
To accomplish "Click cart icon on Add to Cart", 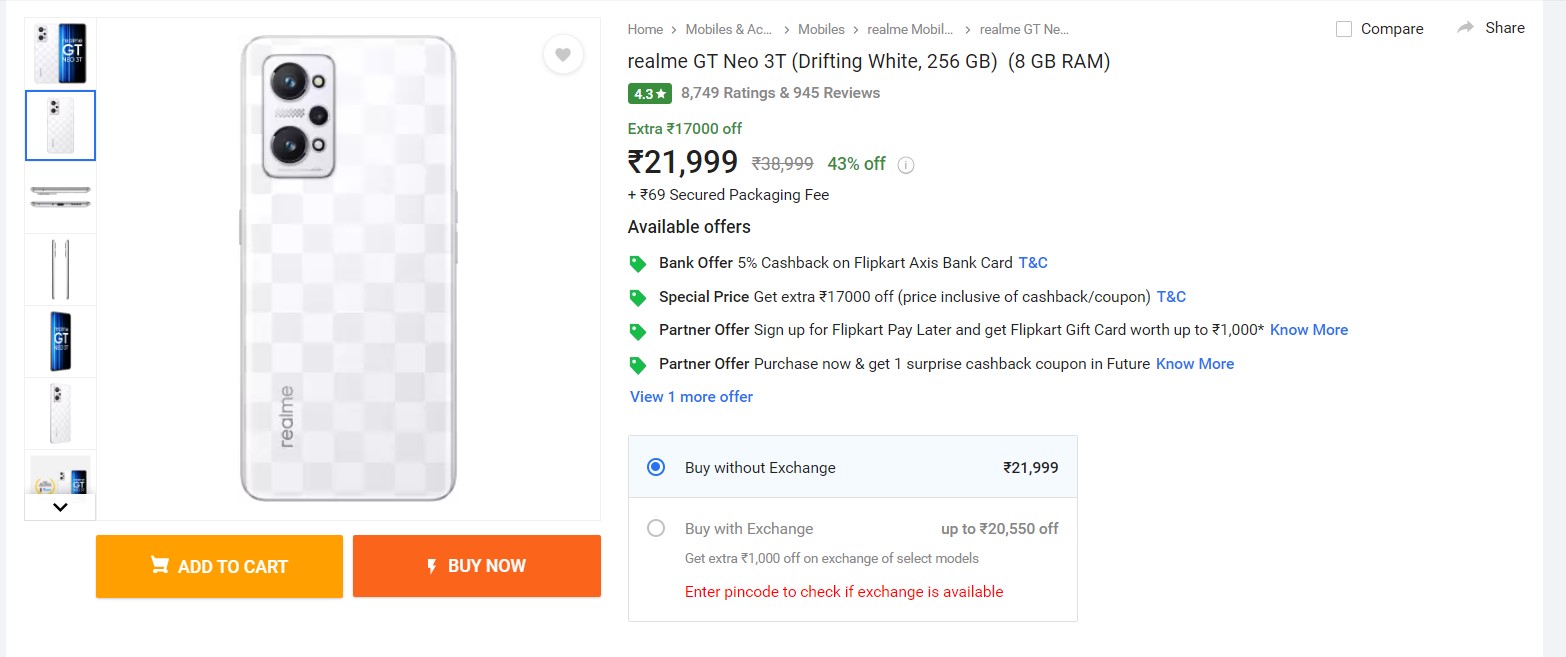I will pos(159,565).
